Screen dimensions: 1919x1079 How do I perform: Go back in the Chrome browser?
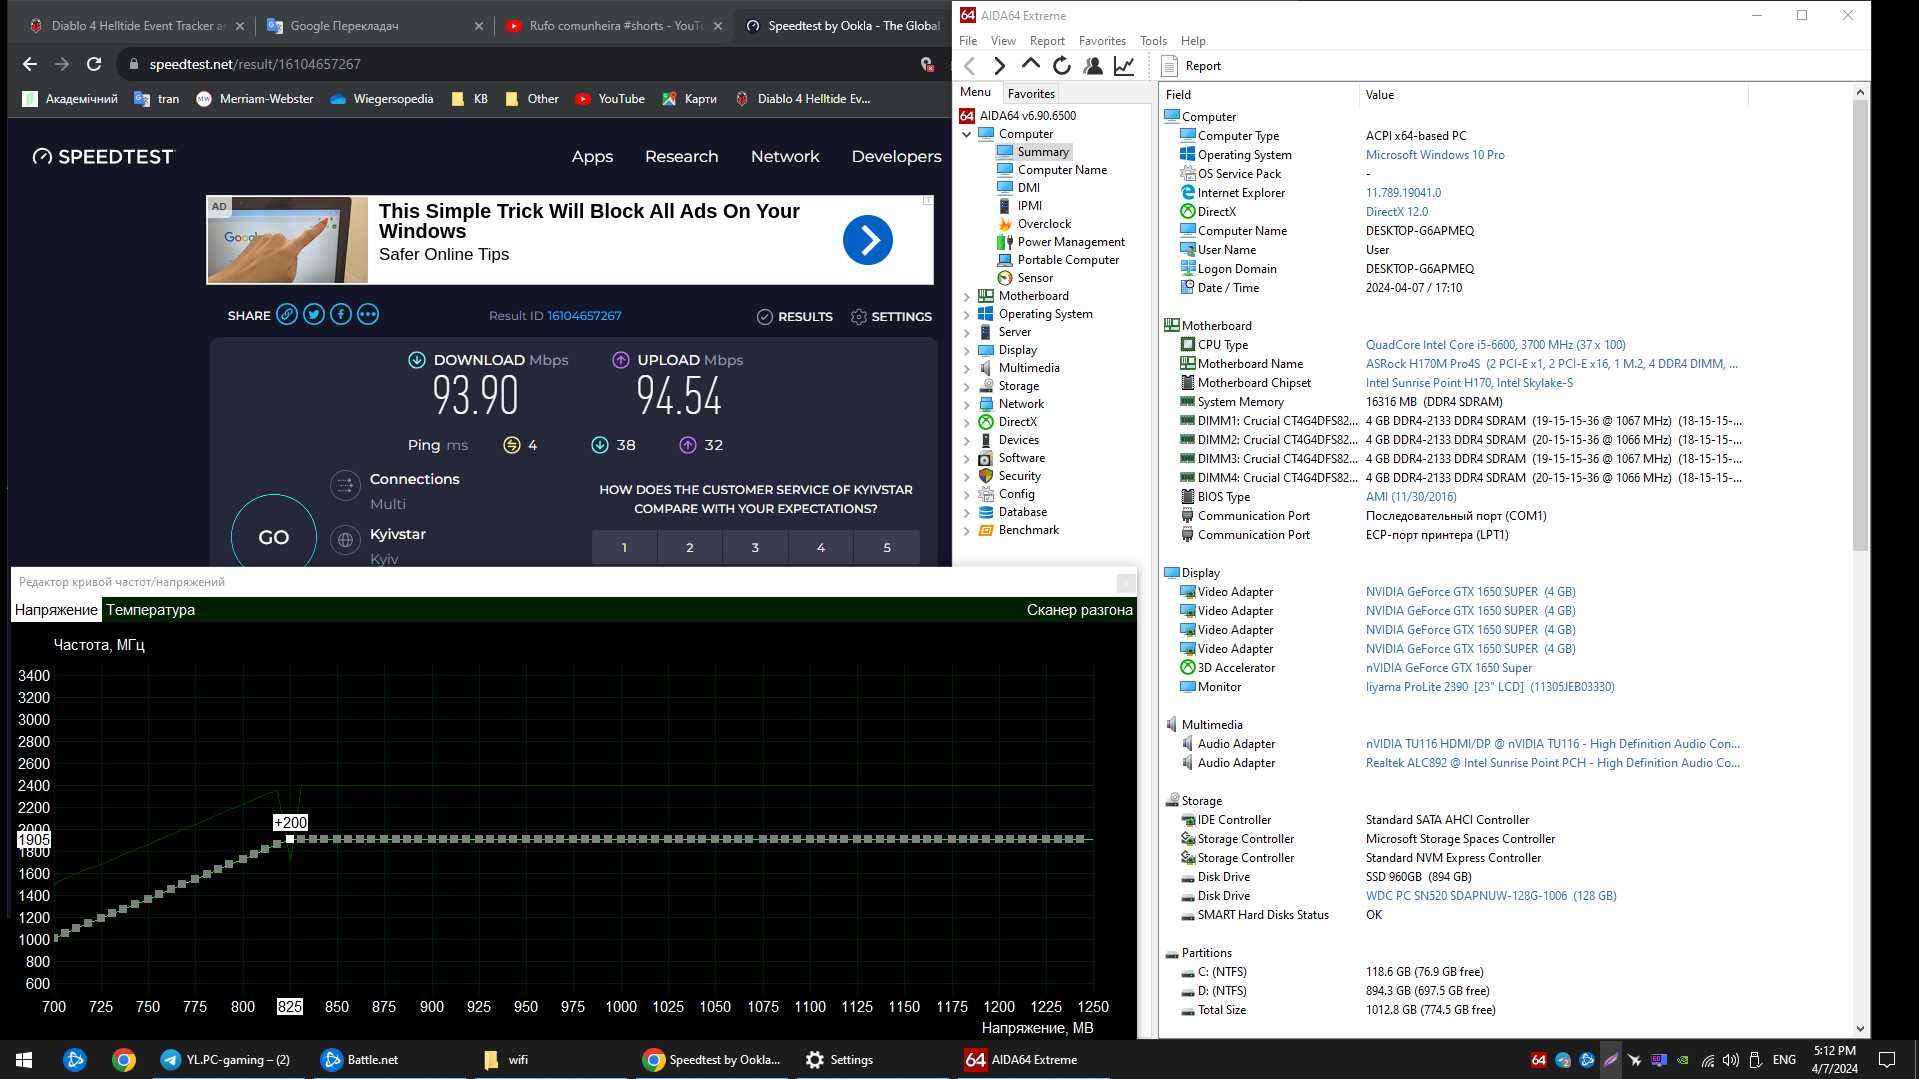30,64
